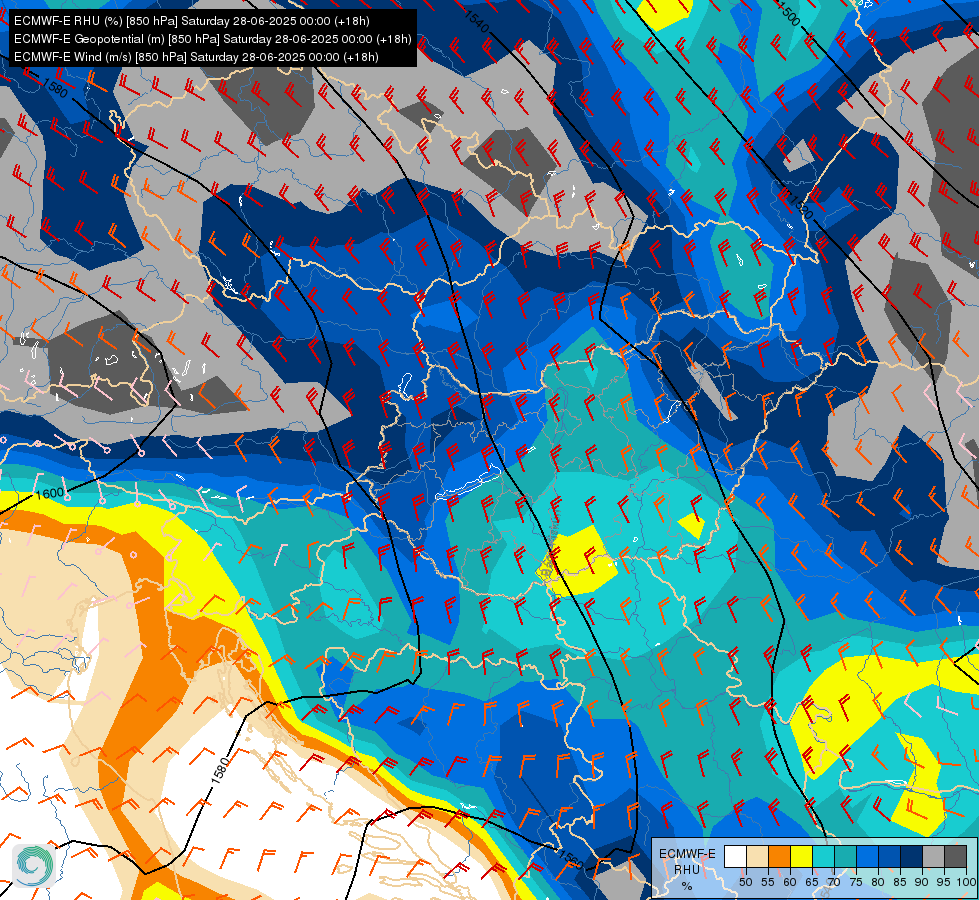Screen dimensions: 979x900
Task: Click the legend value 50
Action: pyautogui.click(x=746, y=882)
